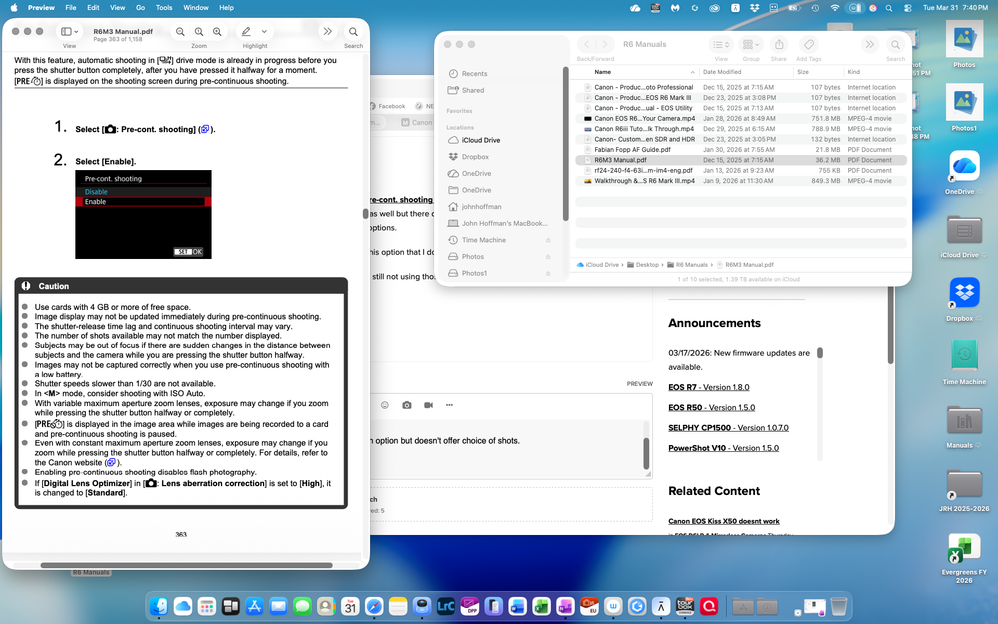
Task: Activate the Highlight pen tool in Preview
Action: click(246, 31)
